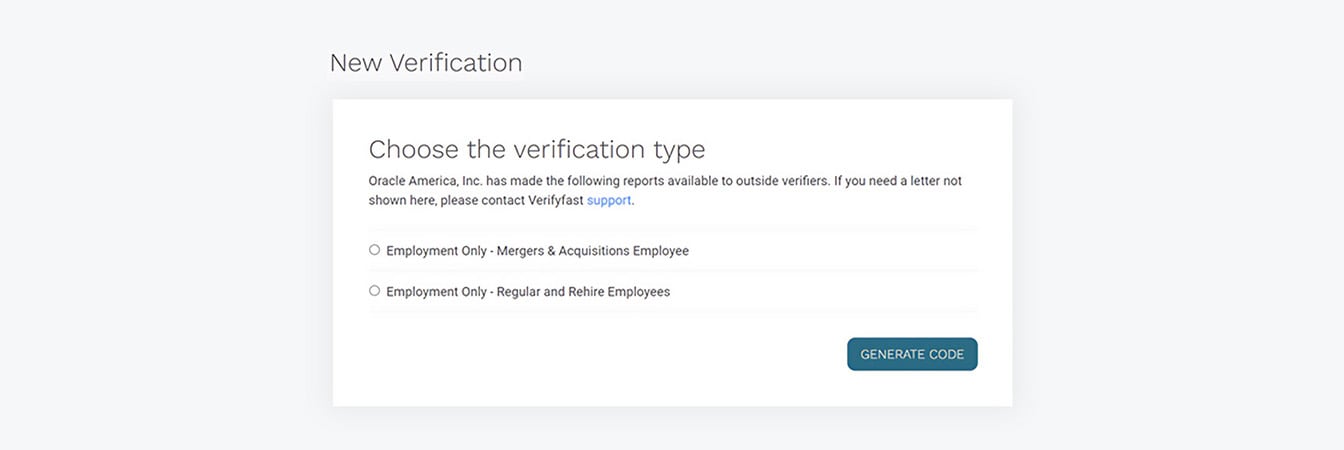Click the 'outside verifiers' phrase in description
Viewport: 1344px width, 450px height.
pos(778,182)
